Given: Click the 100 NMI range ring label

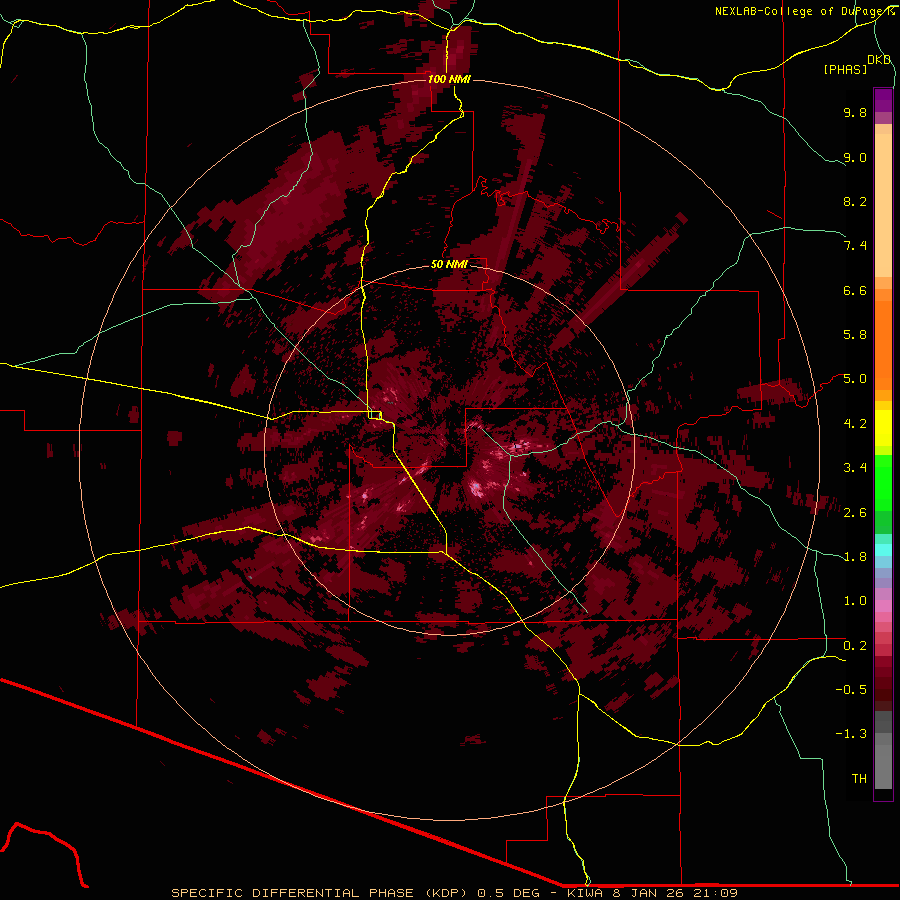Looking at the screenshot, I should 449,79.
